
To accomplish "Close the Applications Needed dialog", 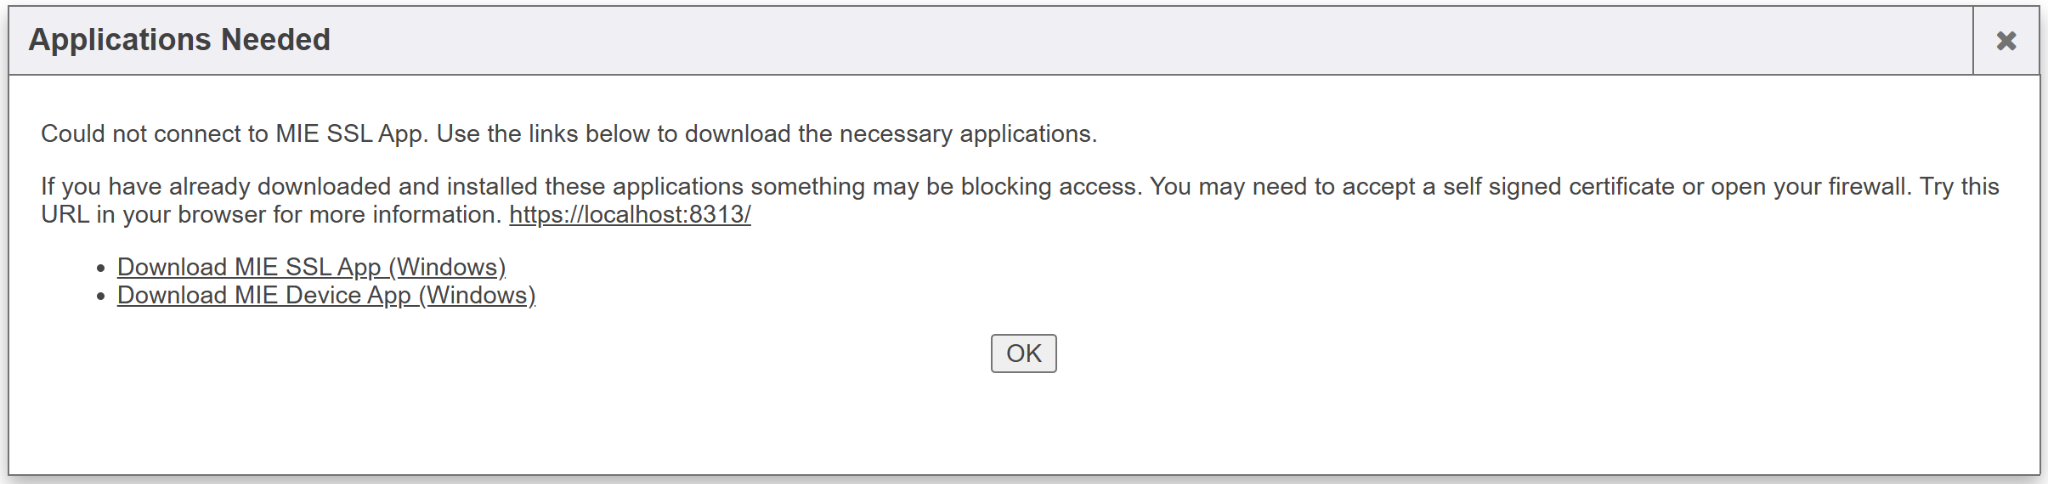I will click(x=2005, y=40).
